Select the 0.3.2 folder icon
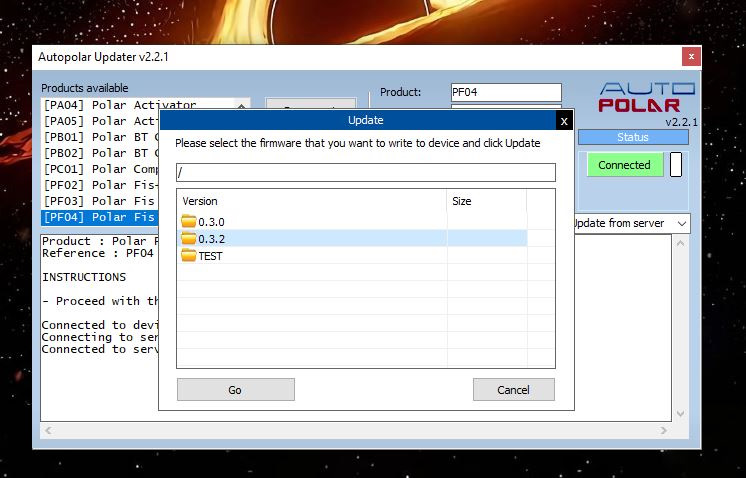 (x=188, y=238)
